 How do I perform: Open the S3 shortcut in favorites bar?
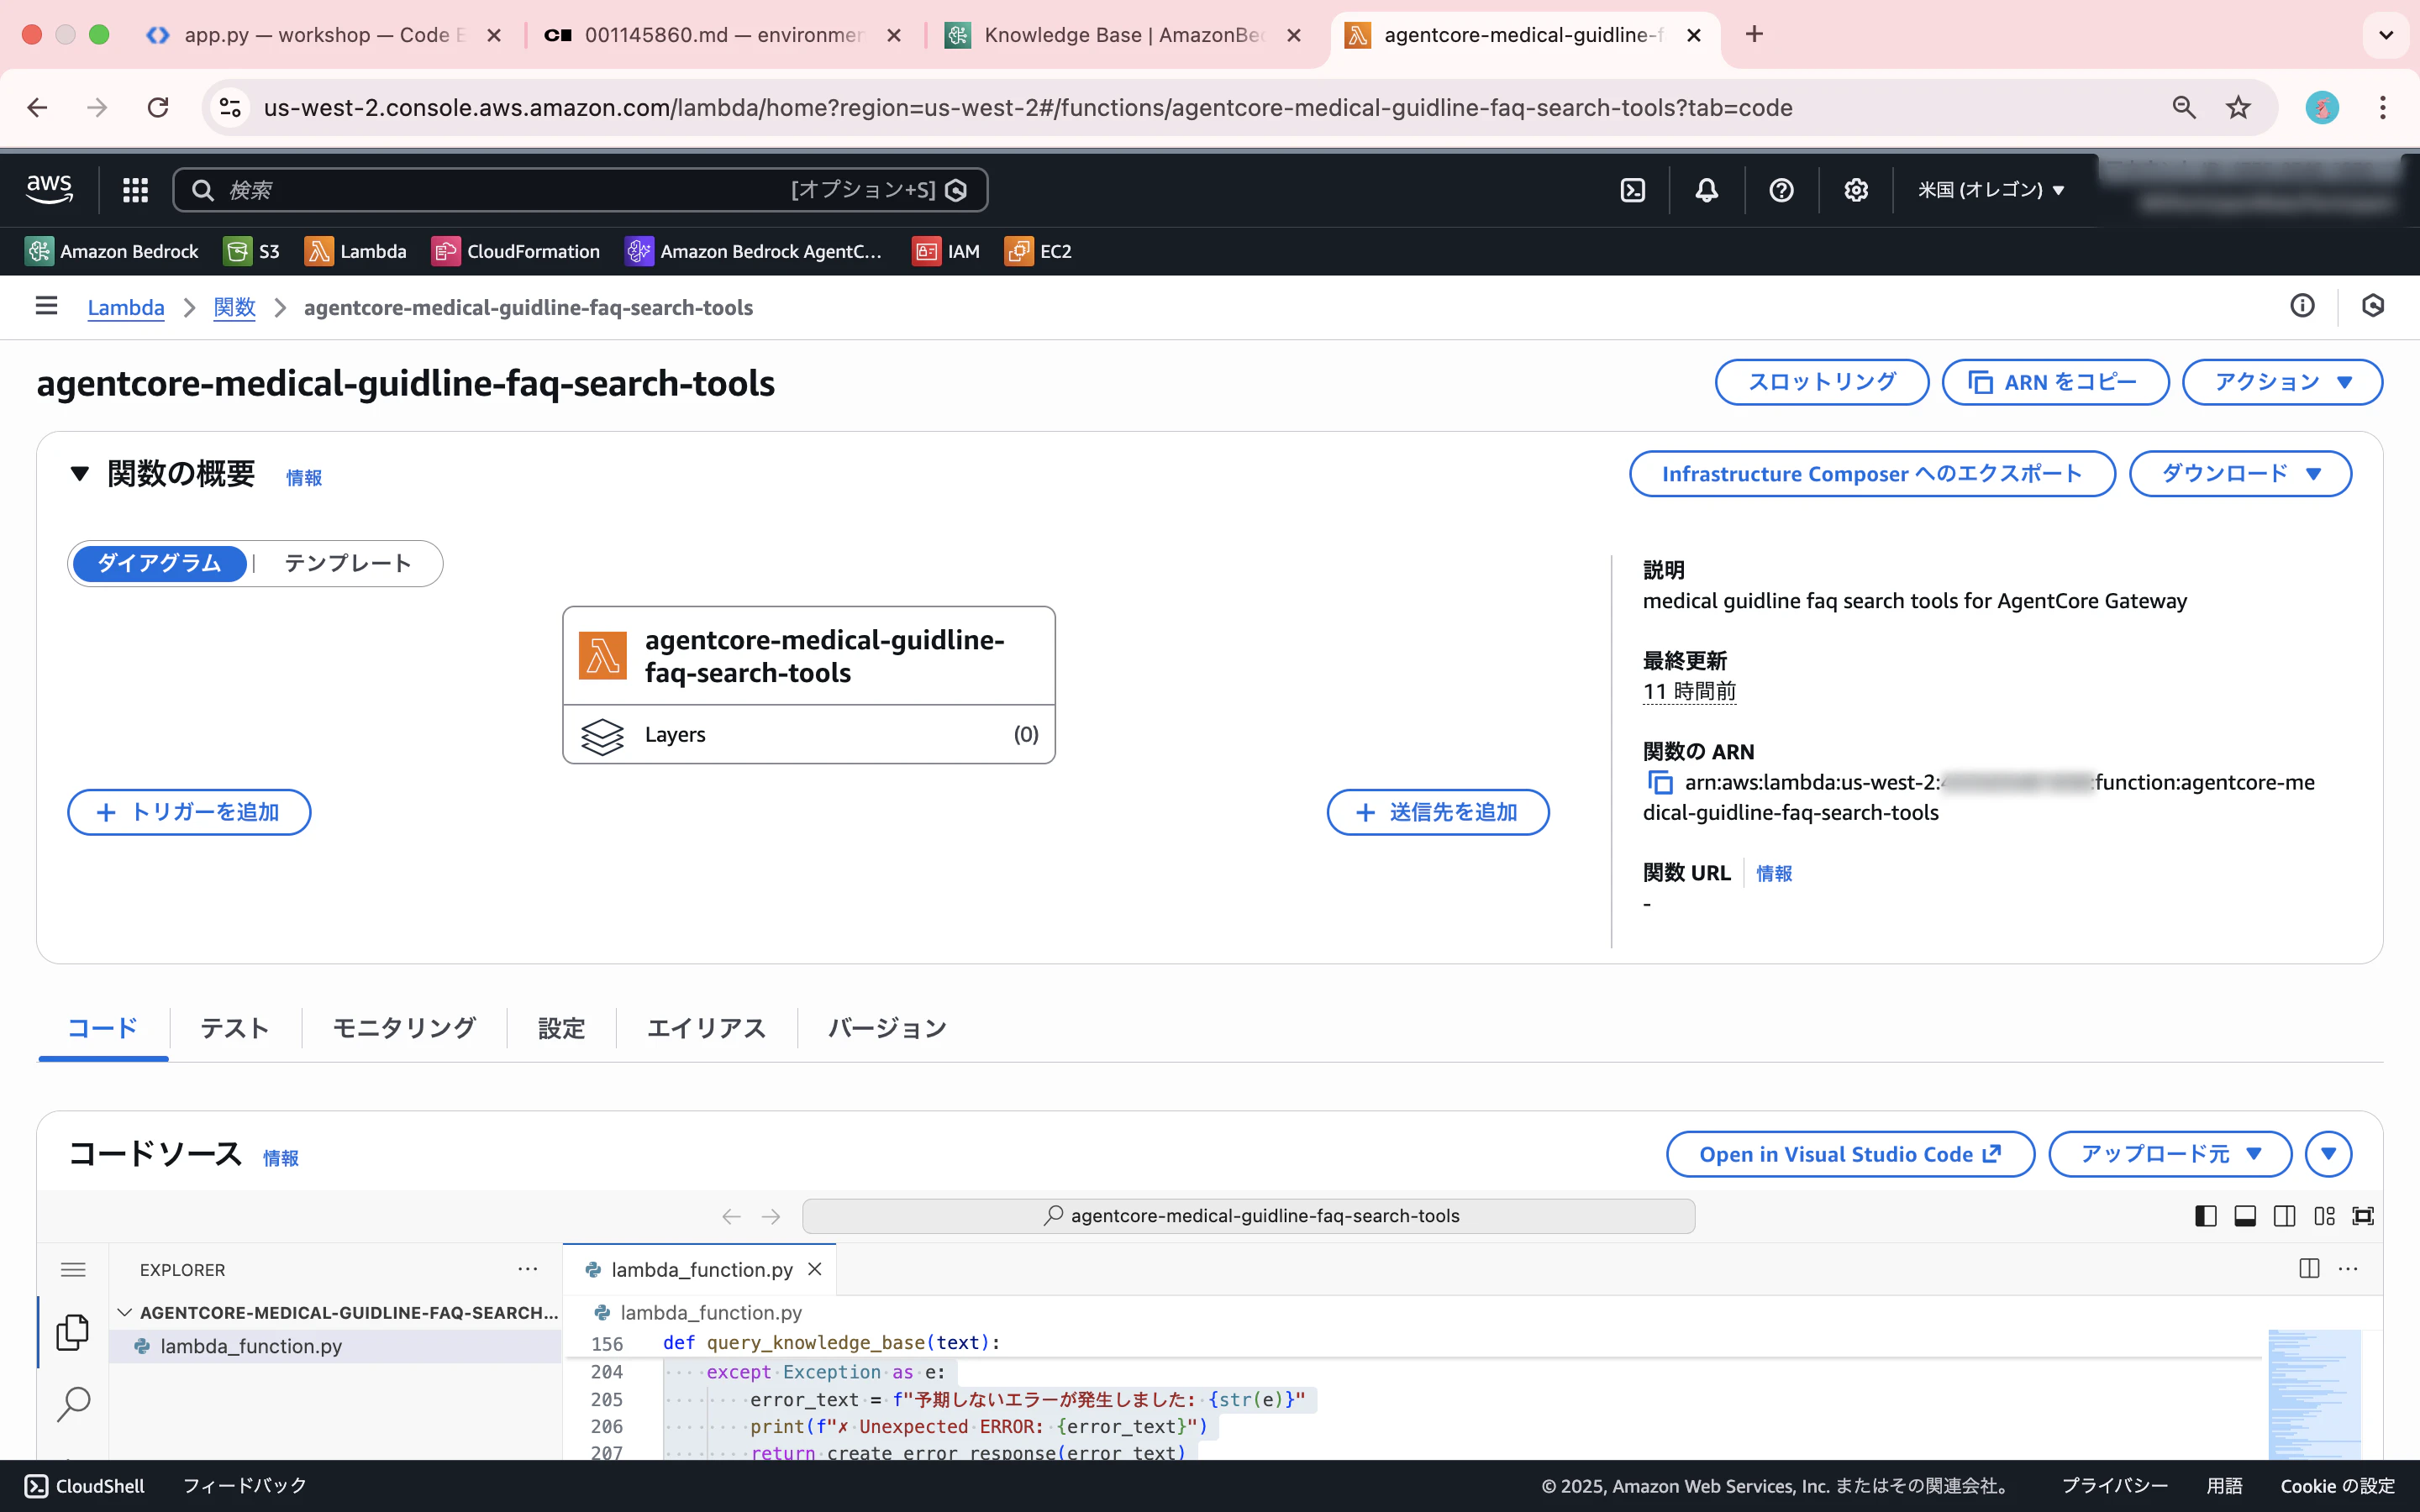[252, 251]
